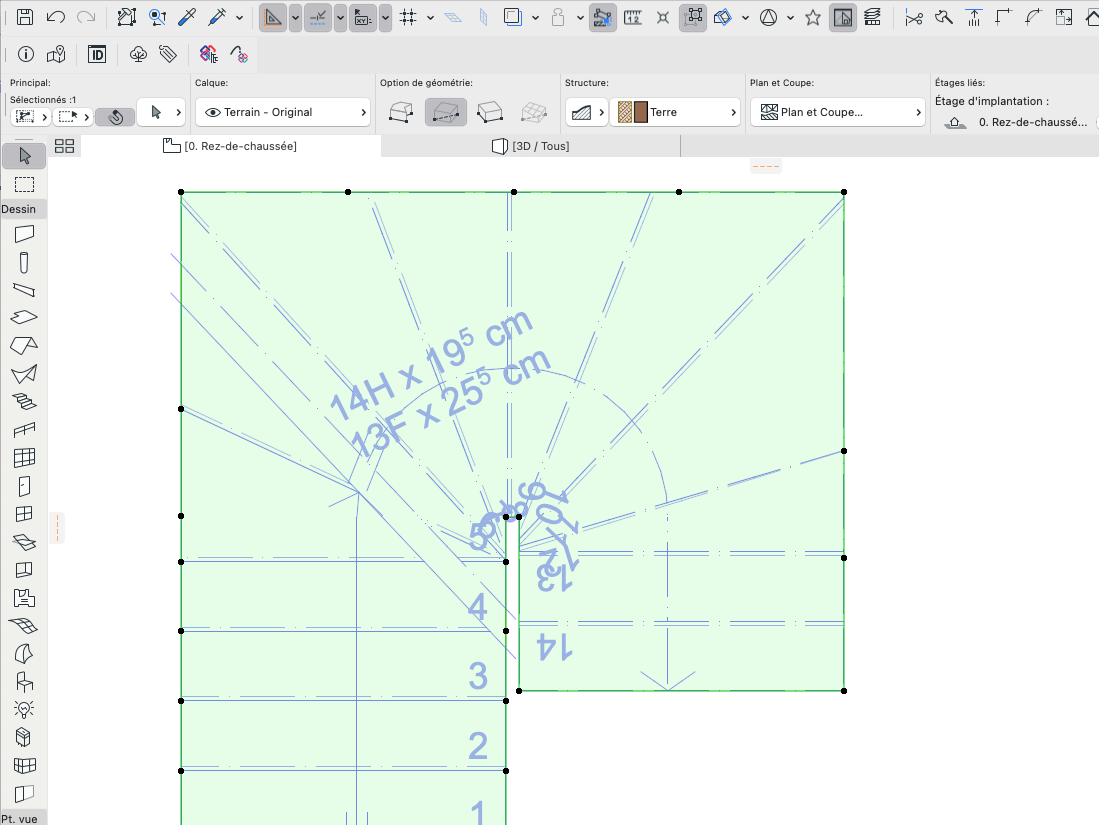Click the fillet curve icon

(1034, 18)
